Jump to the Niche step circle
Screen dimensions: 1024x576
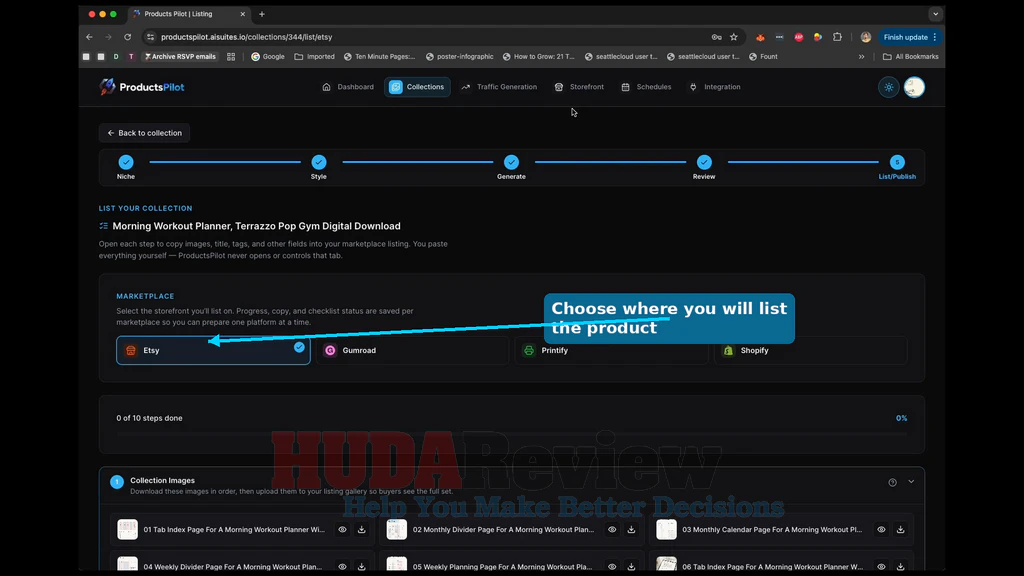(x=126, y=162)
